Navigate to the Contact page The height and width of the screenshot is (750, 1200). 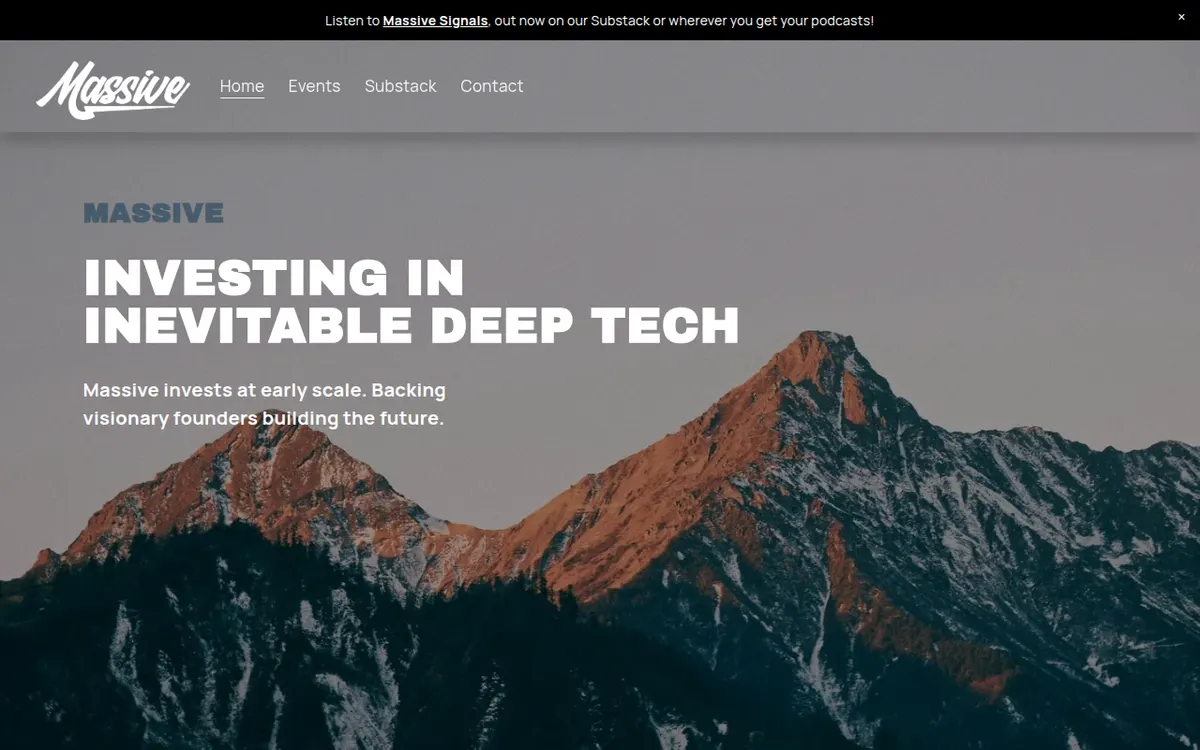click(491, 86)
